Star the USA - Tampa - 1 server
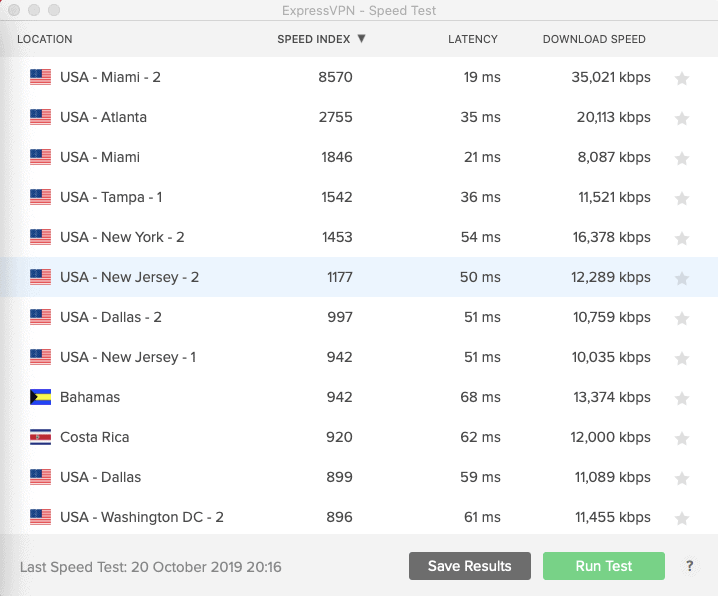The height and width of the screenshot is (596, 718). (x=682, y=198)
